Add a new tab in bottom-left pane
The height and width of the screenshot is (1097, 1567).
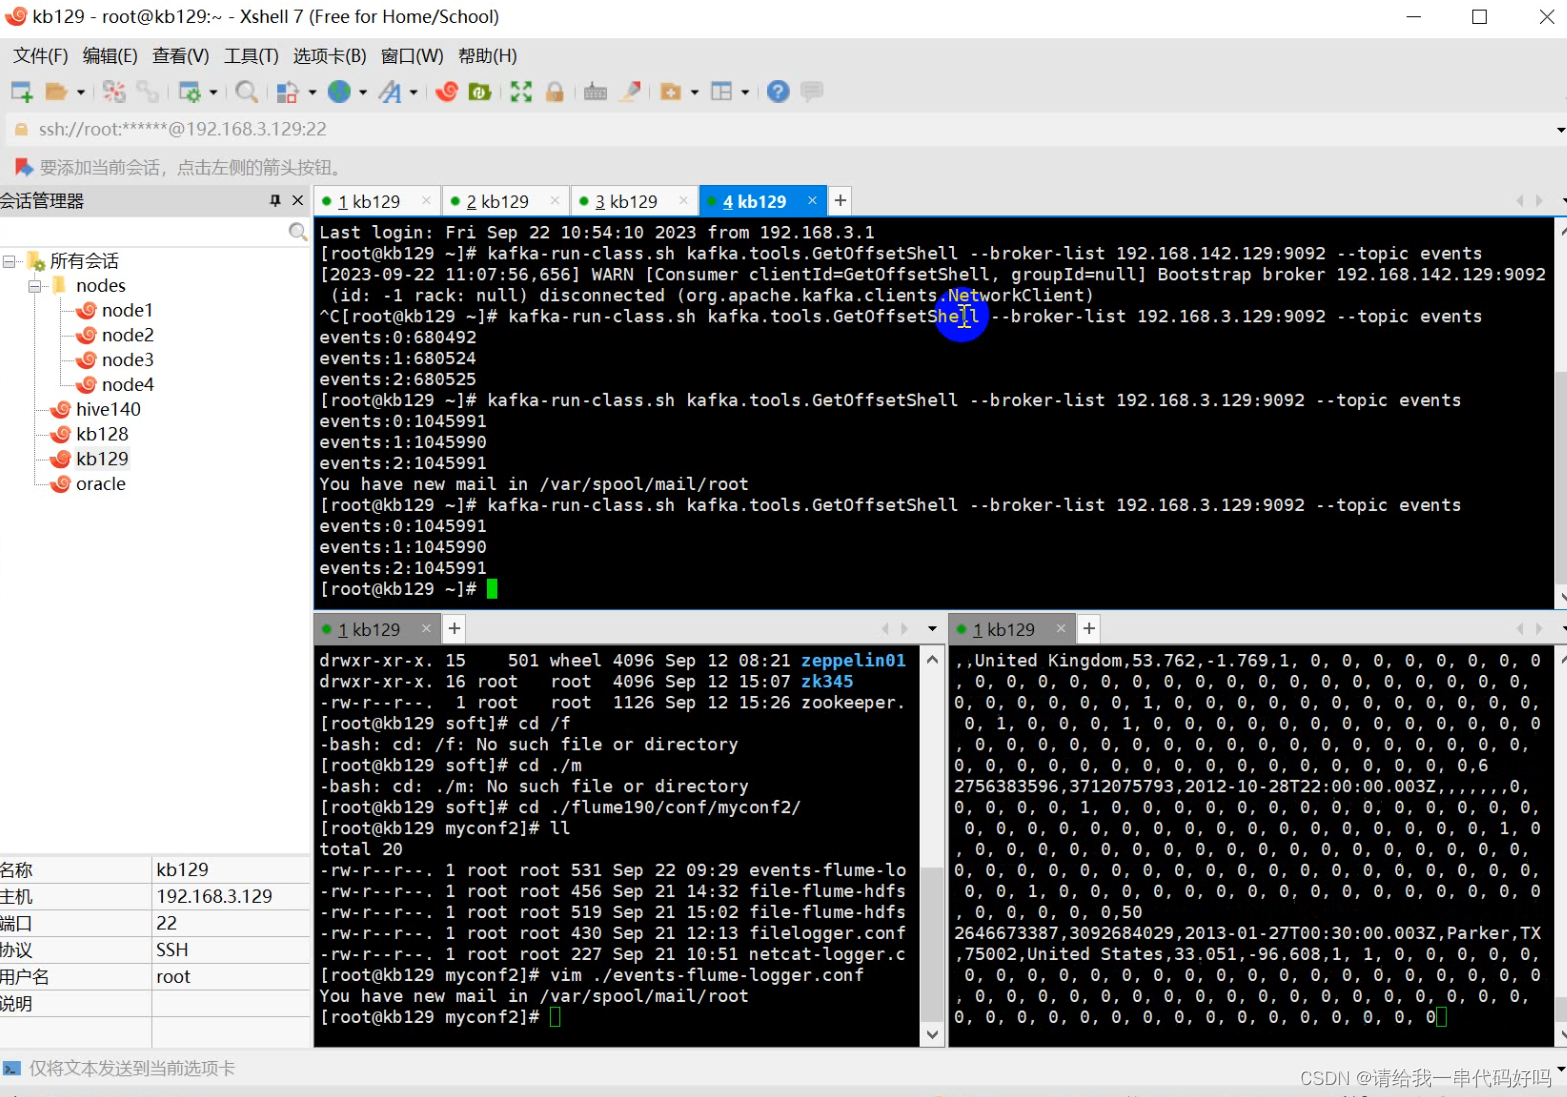(454, 628)
